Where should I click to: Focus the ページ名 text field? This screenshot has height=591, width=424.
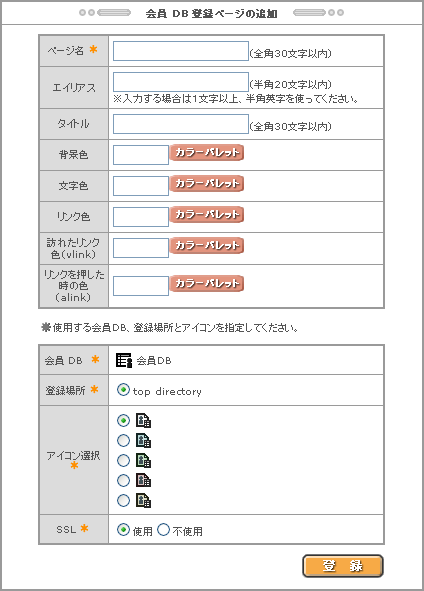[181, 51]
